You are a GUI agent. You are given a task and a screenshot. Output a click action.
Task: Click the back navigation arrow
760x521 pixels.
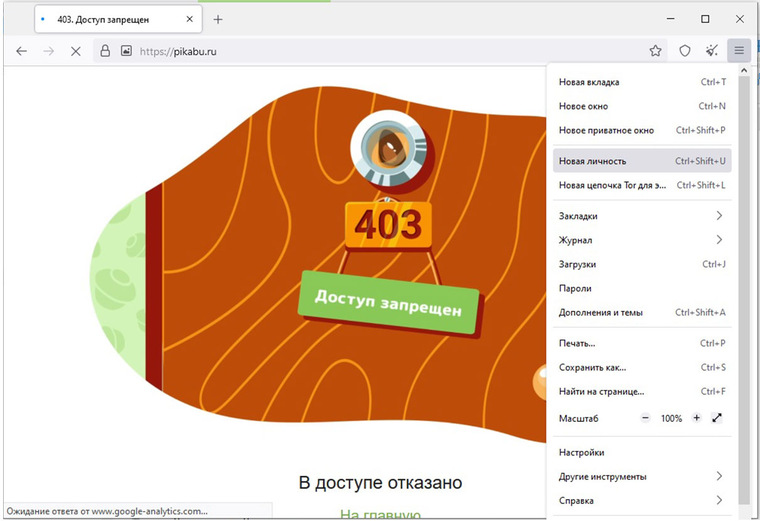21,51
